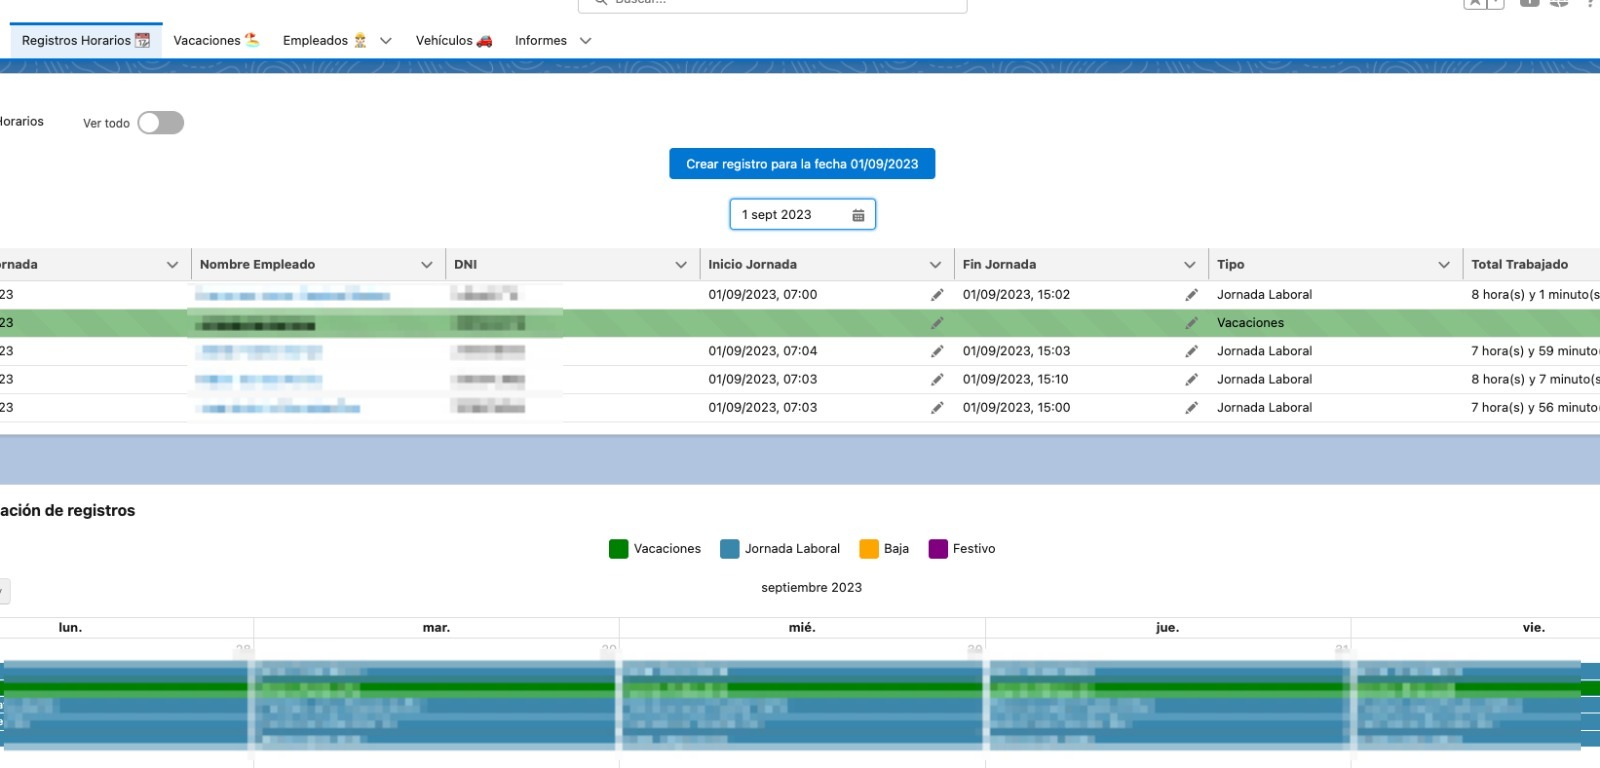Open the Vacaciones tab
1600x768 pixels.
pyautogui.click(x=216, y=40)
